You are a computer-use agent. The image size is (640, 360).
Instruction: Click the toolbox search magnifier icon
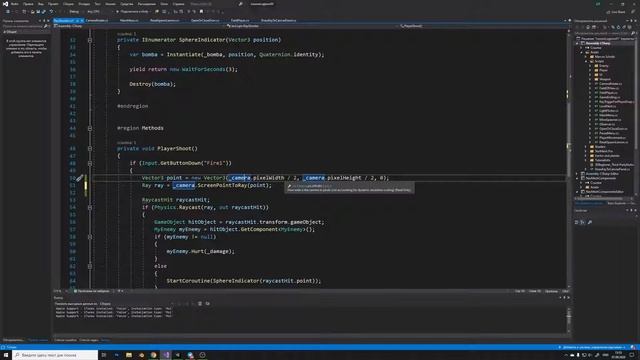coord(46,26)
